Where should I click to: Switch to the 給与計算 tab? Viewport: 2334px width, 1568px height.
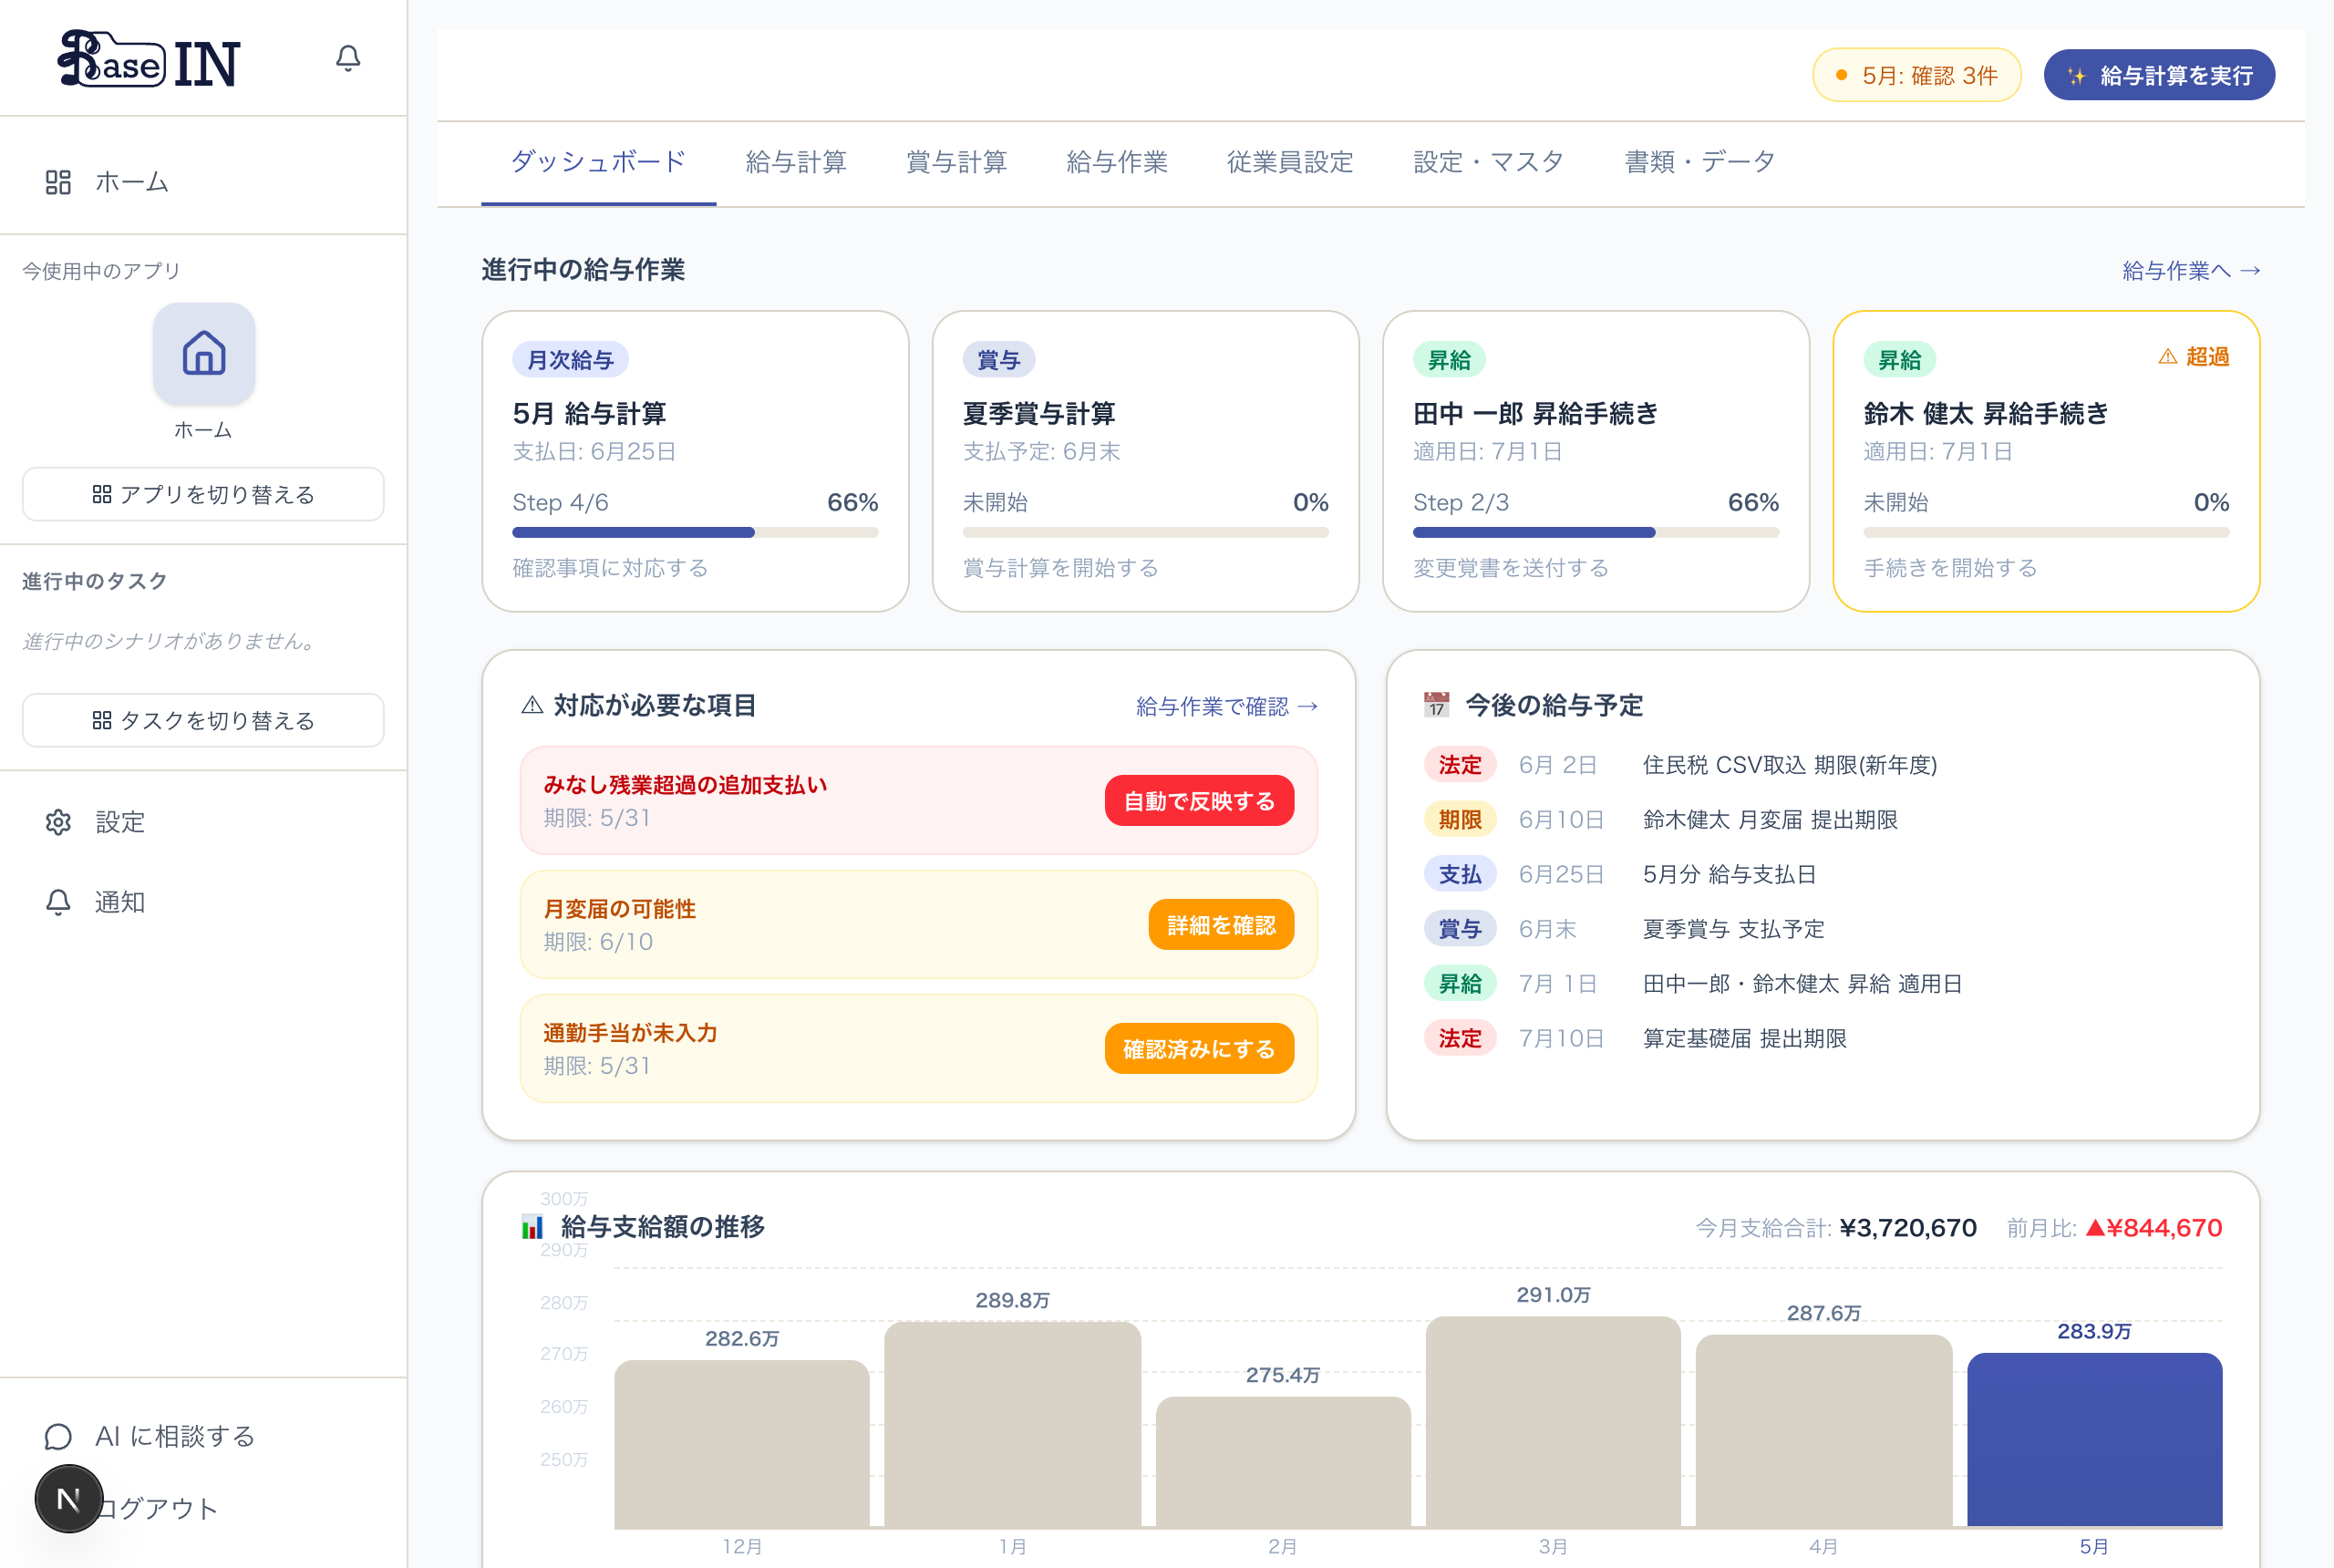click(796, 162)
